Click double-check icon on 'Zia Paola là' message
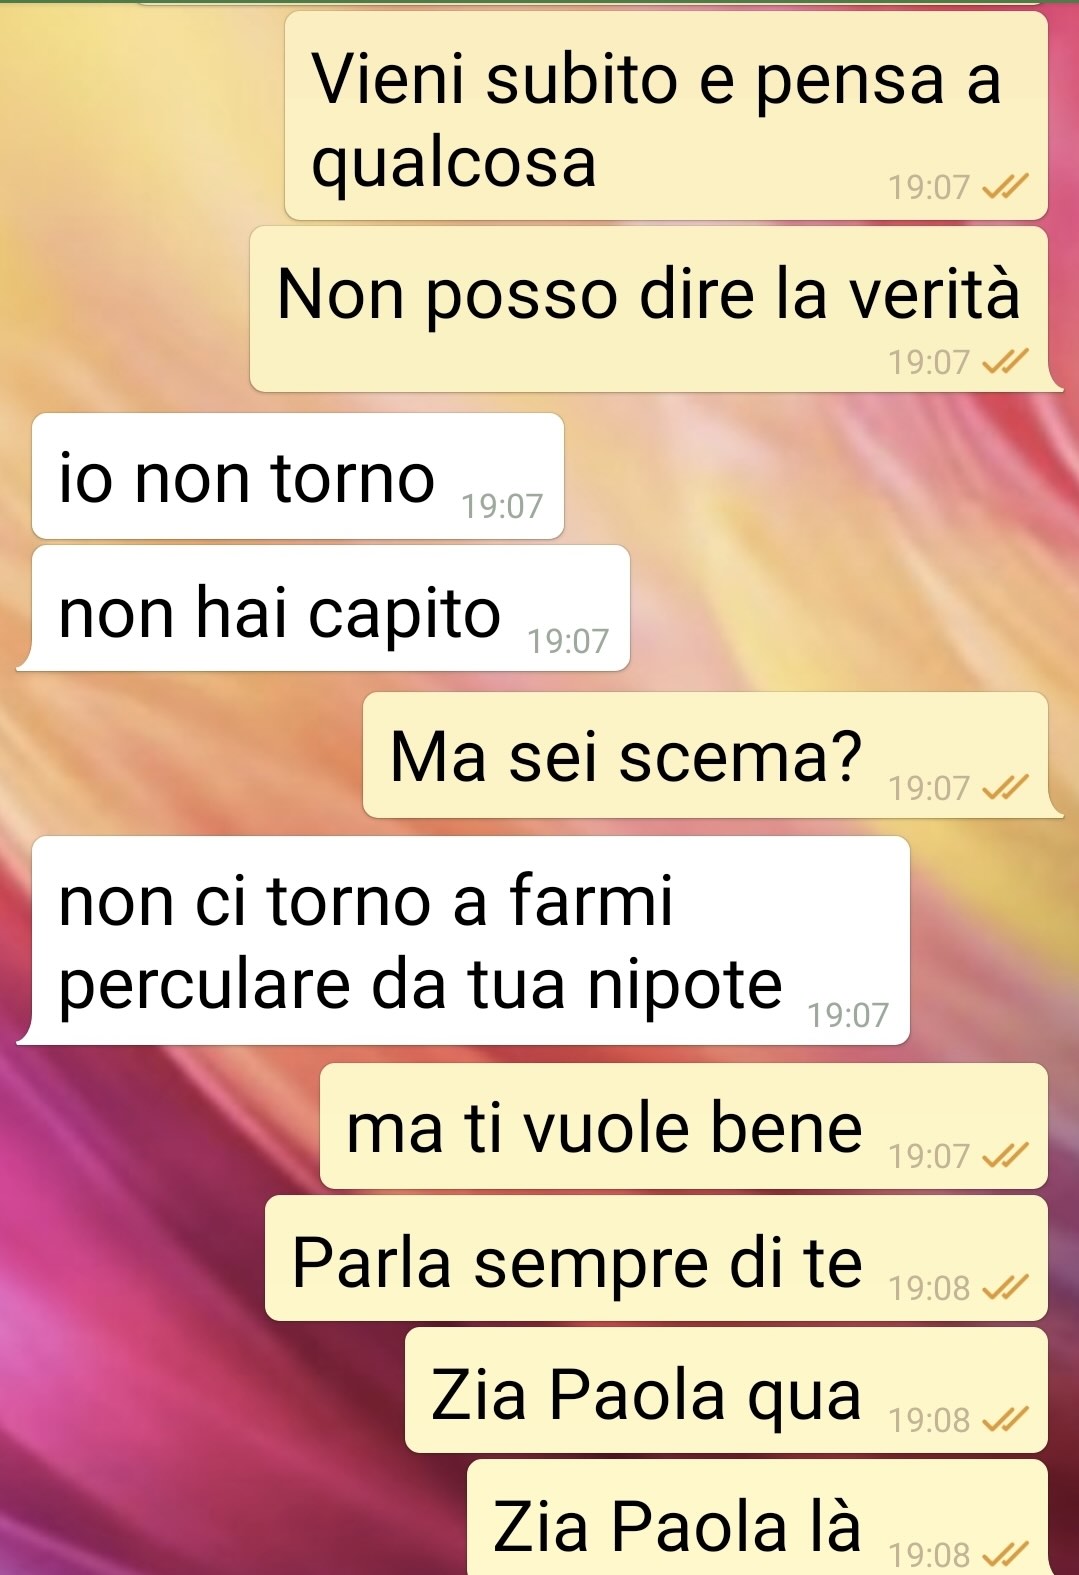The image size is (1079, 1575). click(x=1005, y=1554)
